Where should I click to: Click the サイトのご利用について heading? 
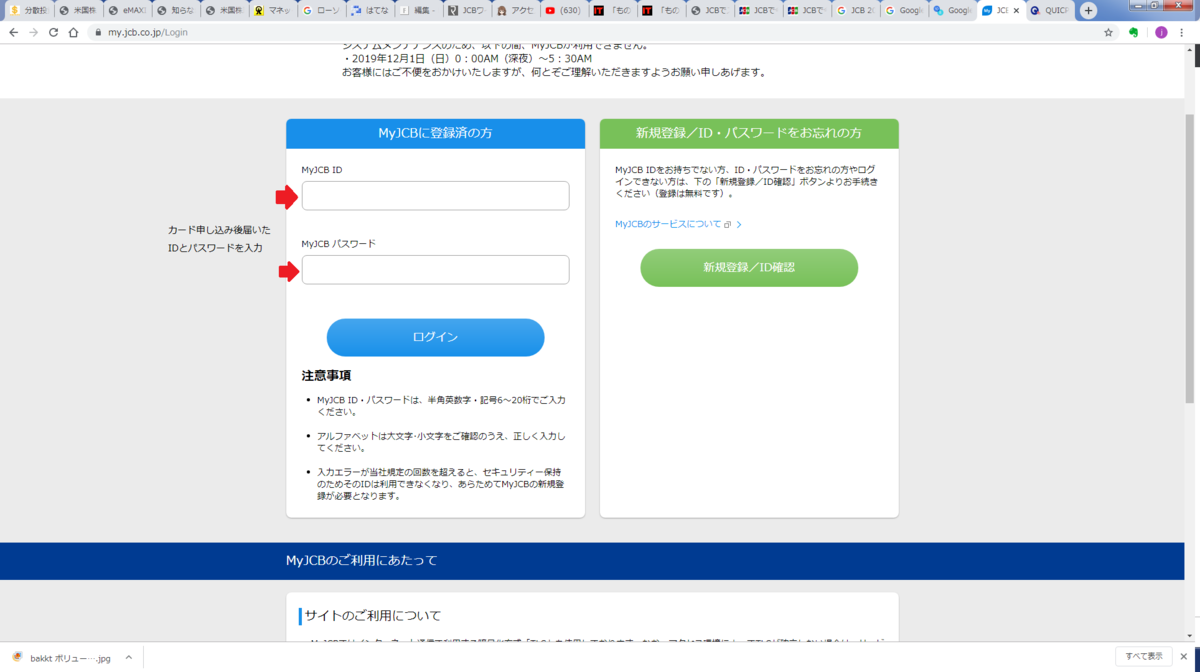pyautogui.click(x=373, y=616)
